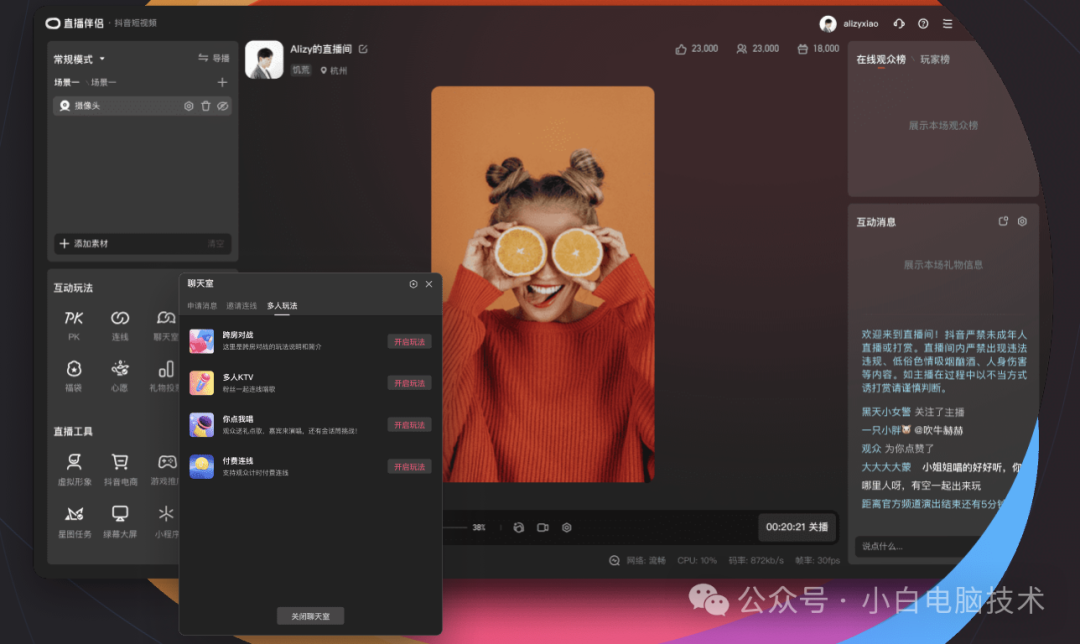Viewport: 1080px width, 644px height.
Task: Start 多人KTV with 开启玩法
Action: point(409,383)
